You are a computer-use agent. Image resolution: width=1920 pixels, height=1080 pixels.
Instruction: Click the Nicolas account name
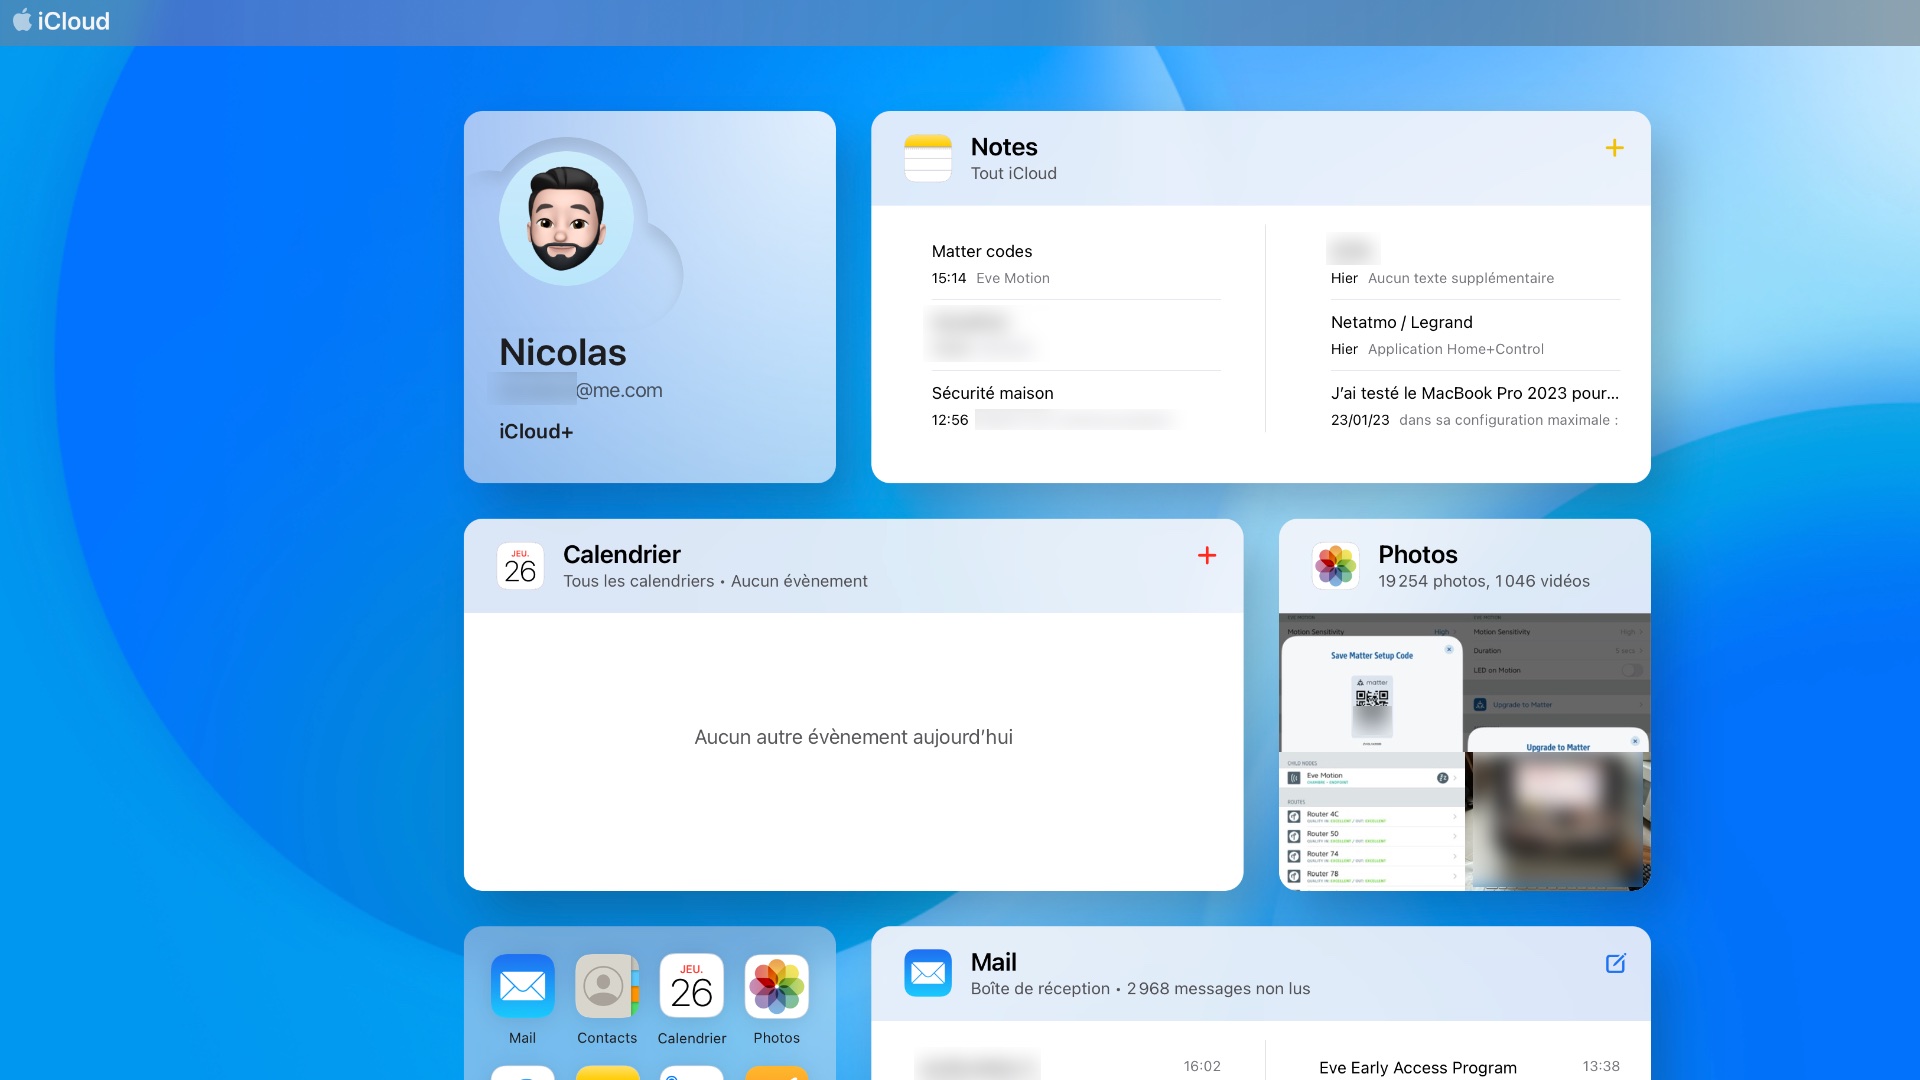(x=562, y=352)
